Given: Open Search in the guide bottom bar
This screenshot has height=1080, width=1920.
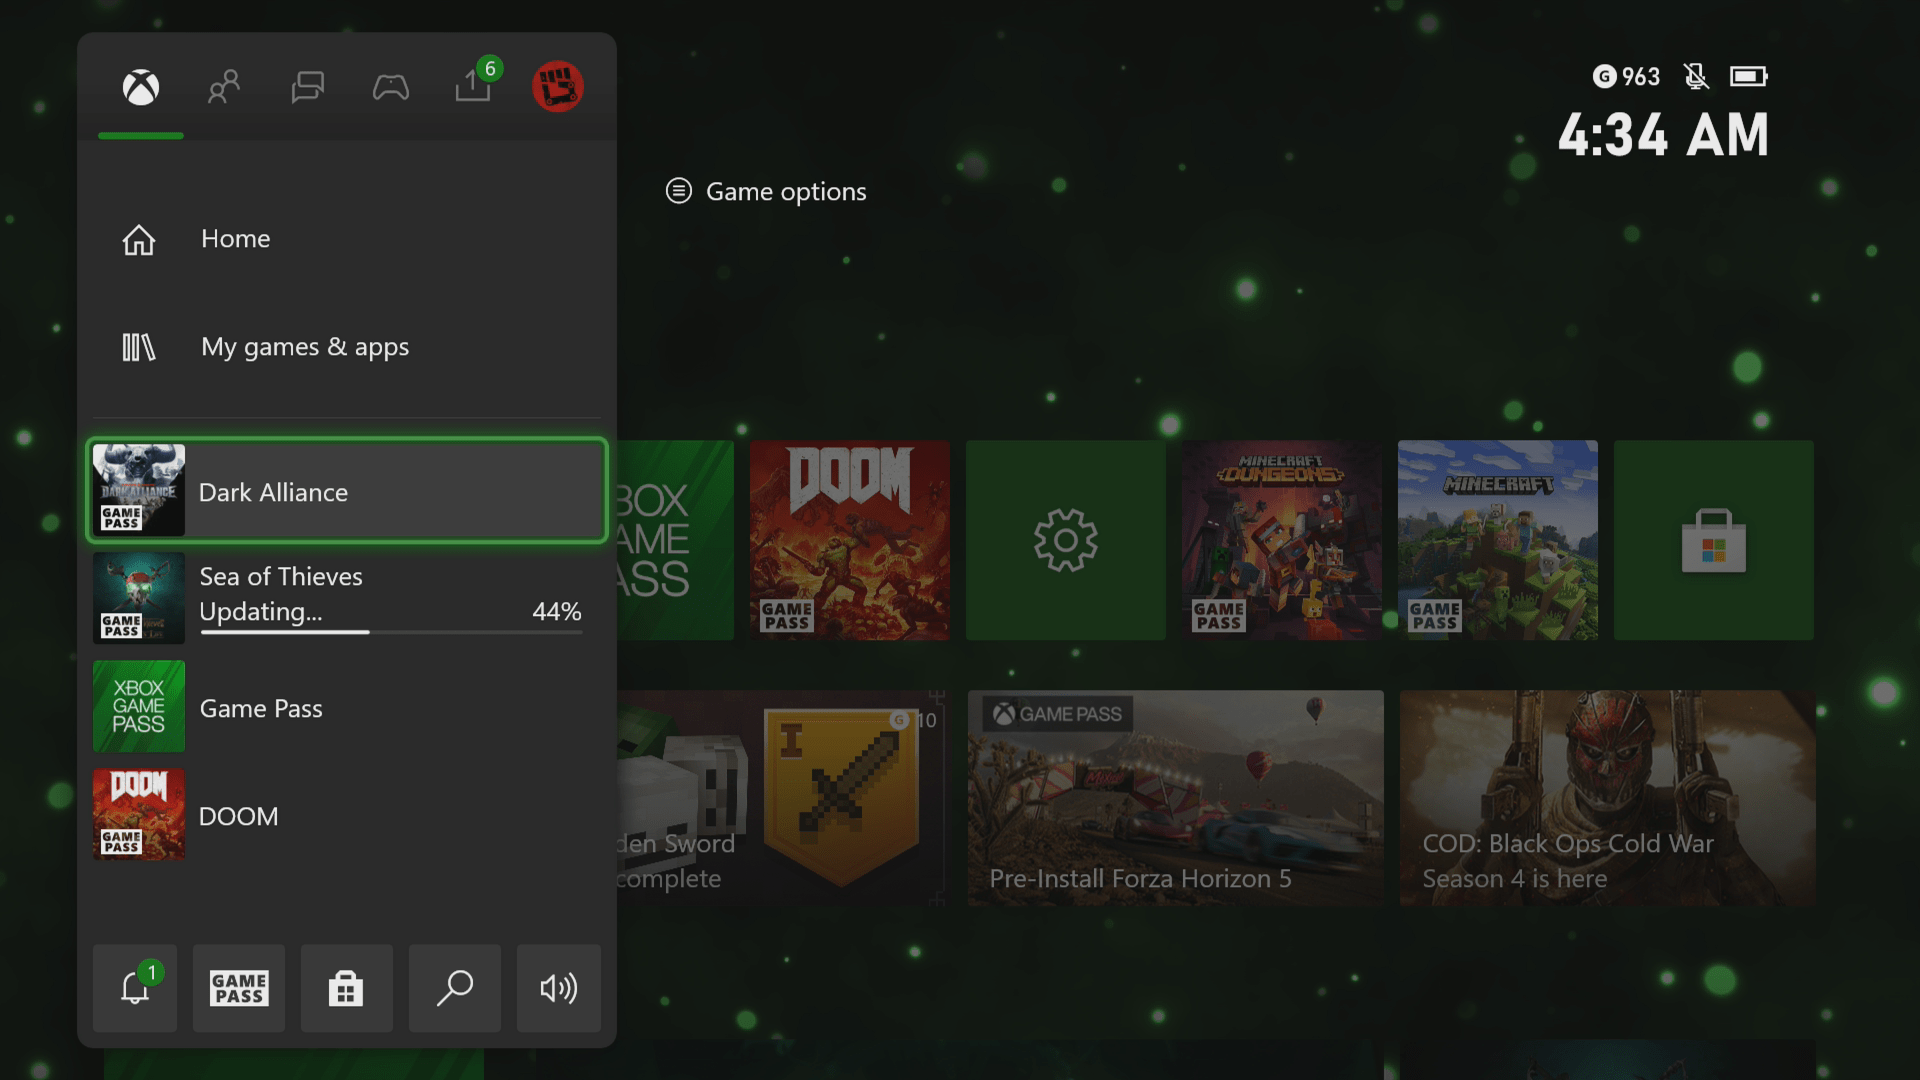Looking at the screenshot, I should coord(455,988).
